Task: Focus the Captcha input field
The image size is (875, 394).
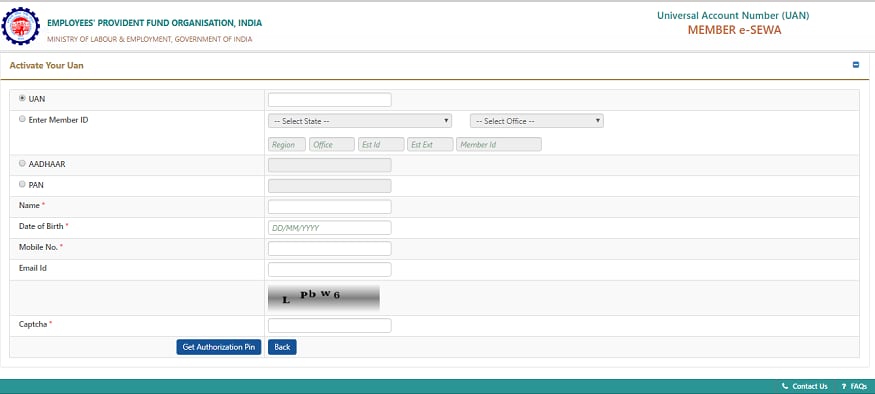Action: (x=330, y=325)
